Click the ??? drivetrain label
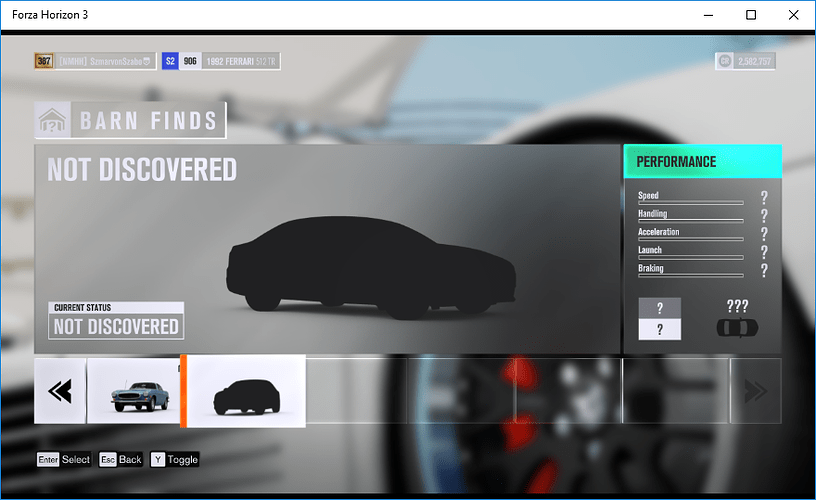 pos(737,306)
